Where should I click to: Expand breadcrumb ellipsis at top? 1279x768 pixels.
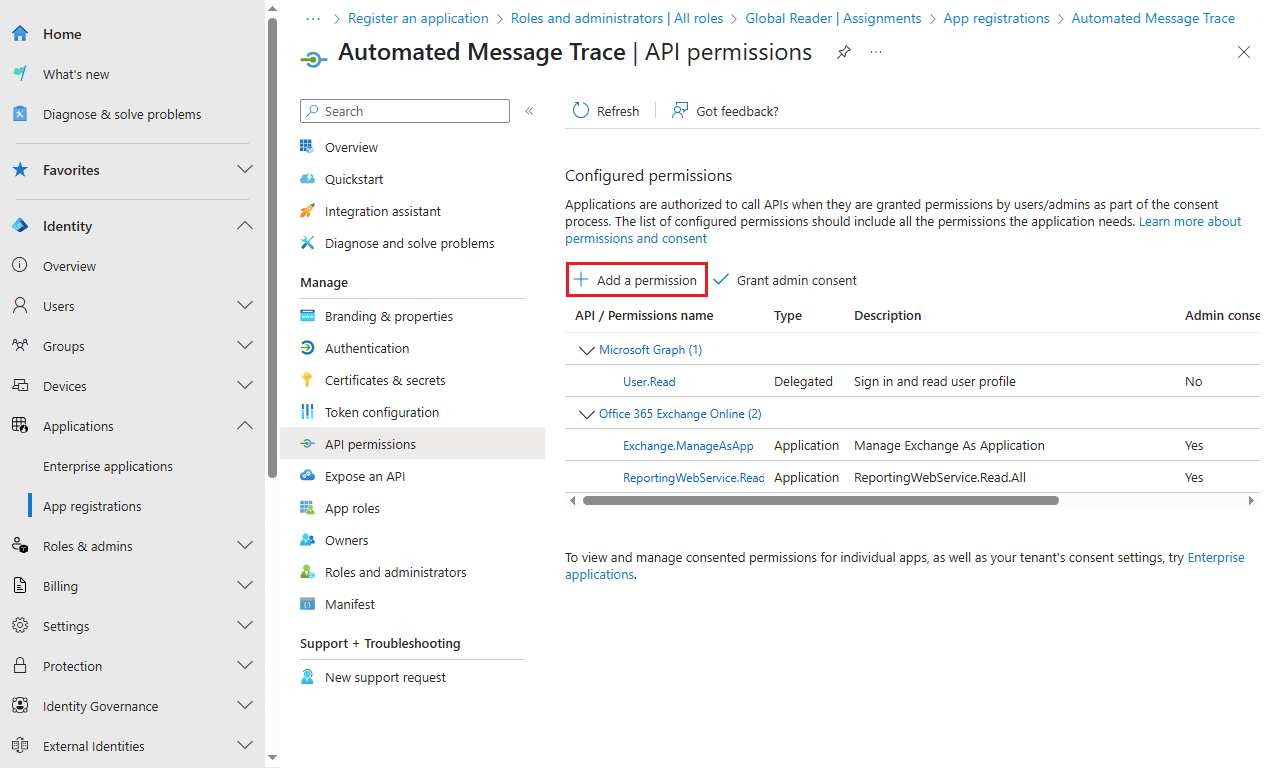tap(313, 18)
